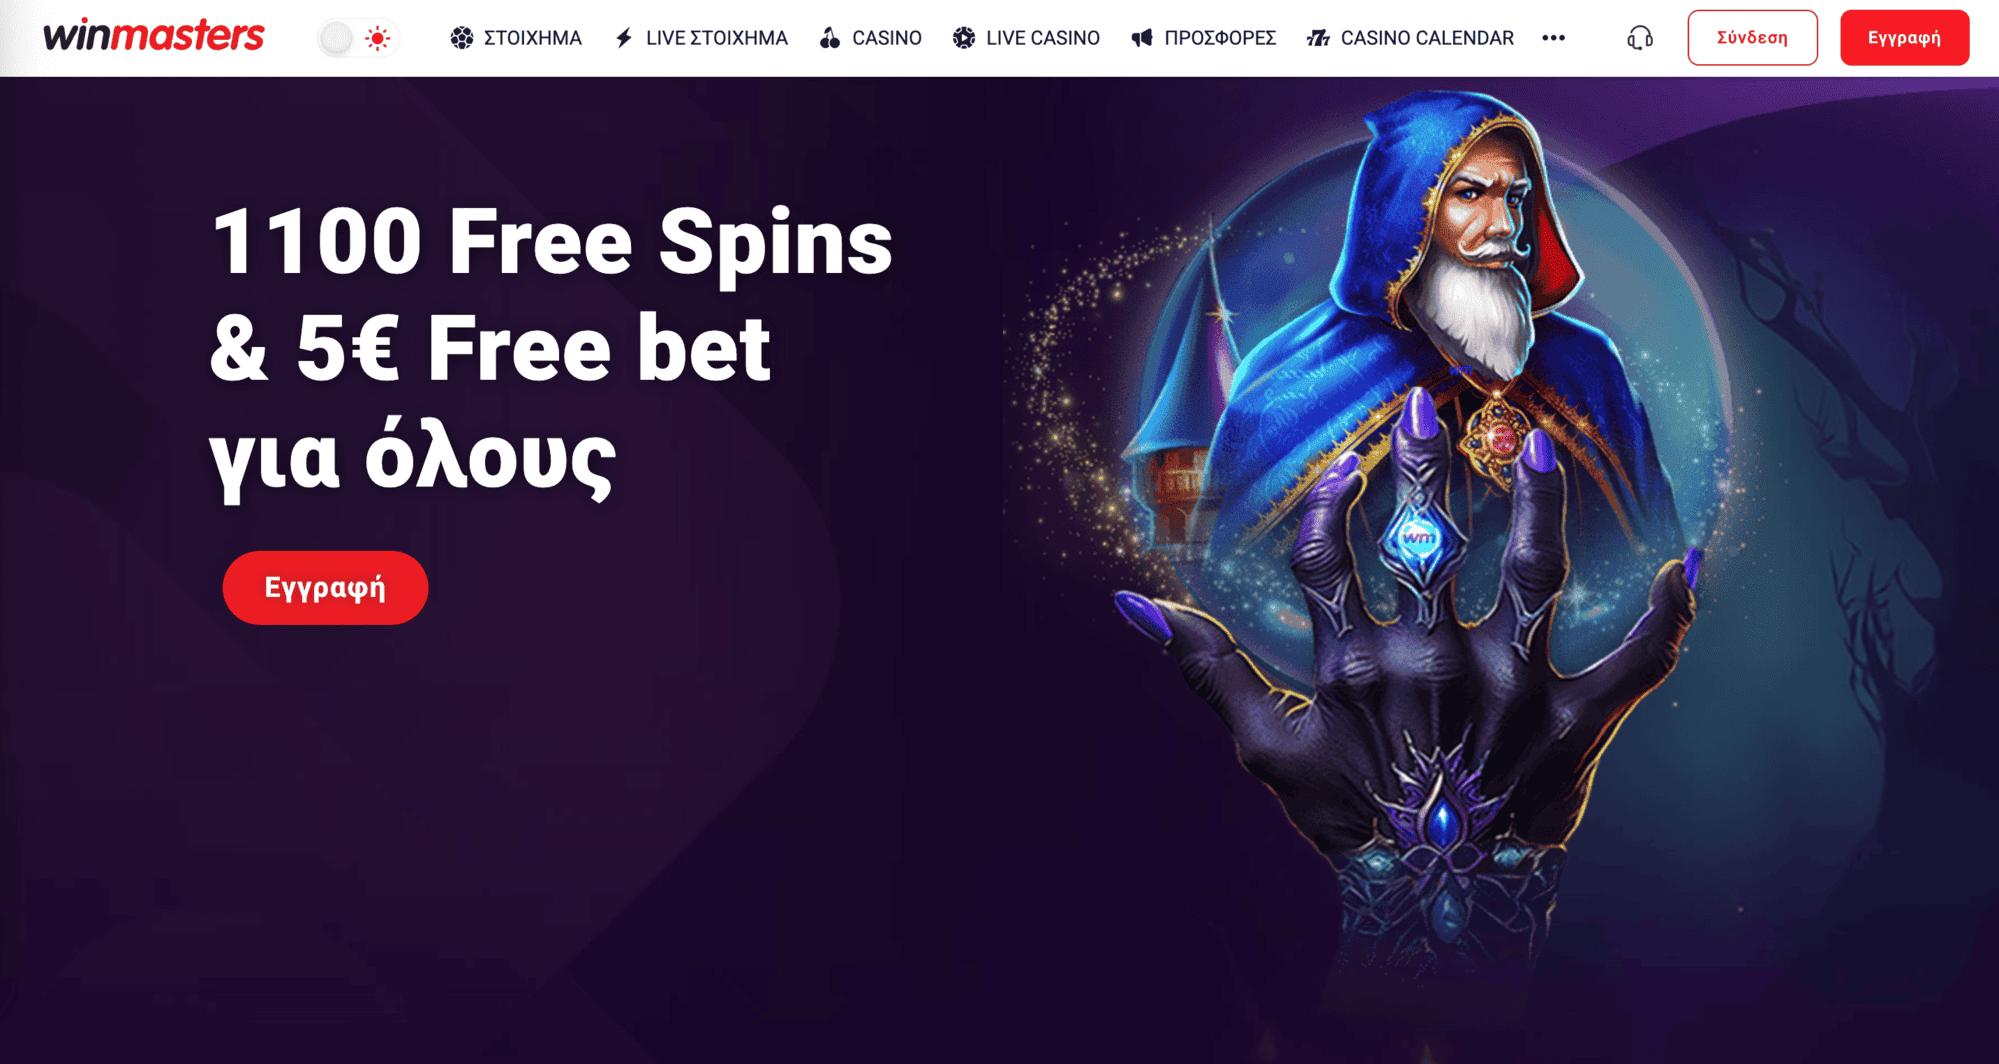Open the ΣΤΟΙΧΗΜΑ menu item
1999x1064 pixels.
pyautogui.click(x=532, y=38)
